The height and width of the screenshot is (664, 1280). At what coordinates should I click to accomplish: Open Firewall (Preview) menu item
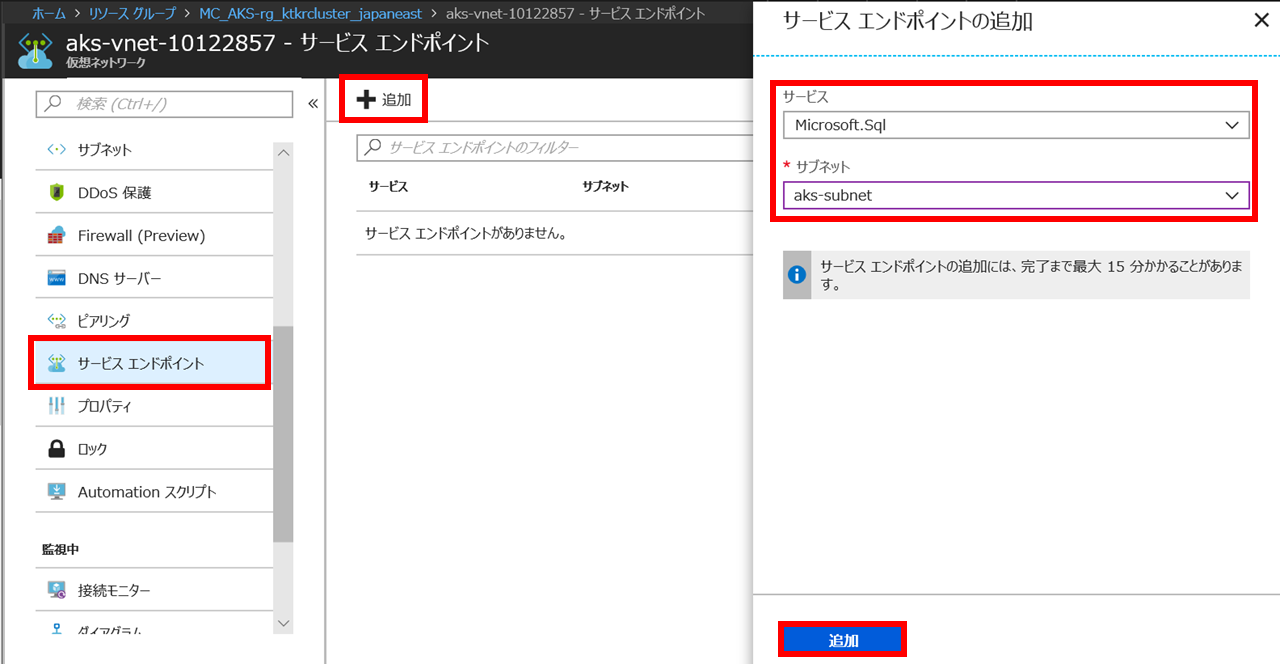(x=154, y=236)
